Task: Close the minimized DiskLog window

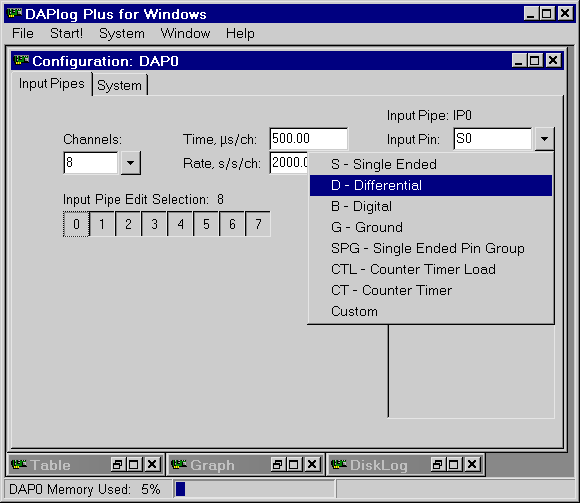Action: coord(472,465)
